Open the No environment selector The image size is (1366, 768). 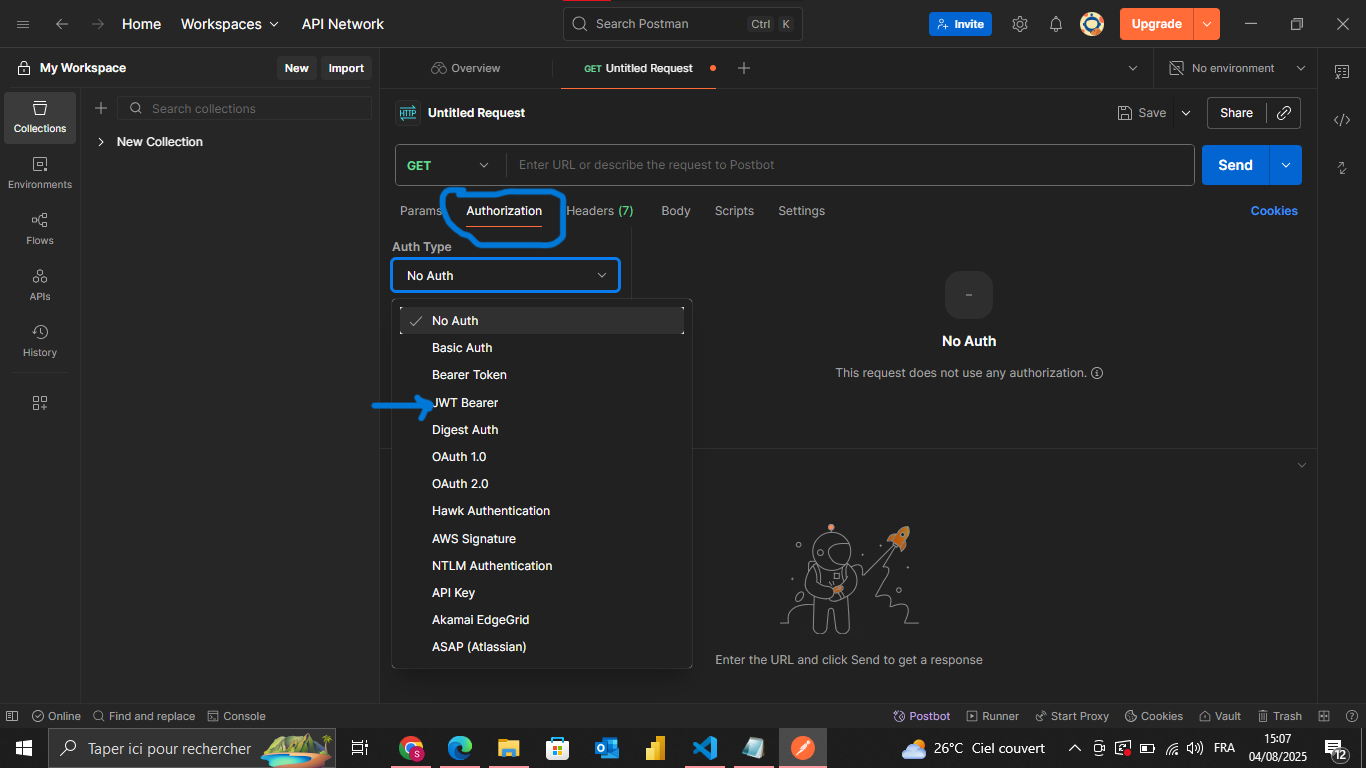click(1238, 68)
